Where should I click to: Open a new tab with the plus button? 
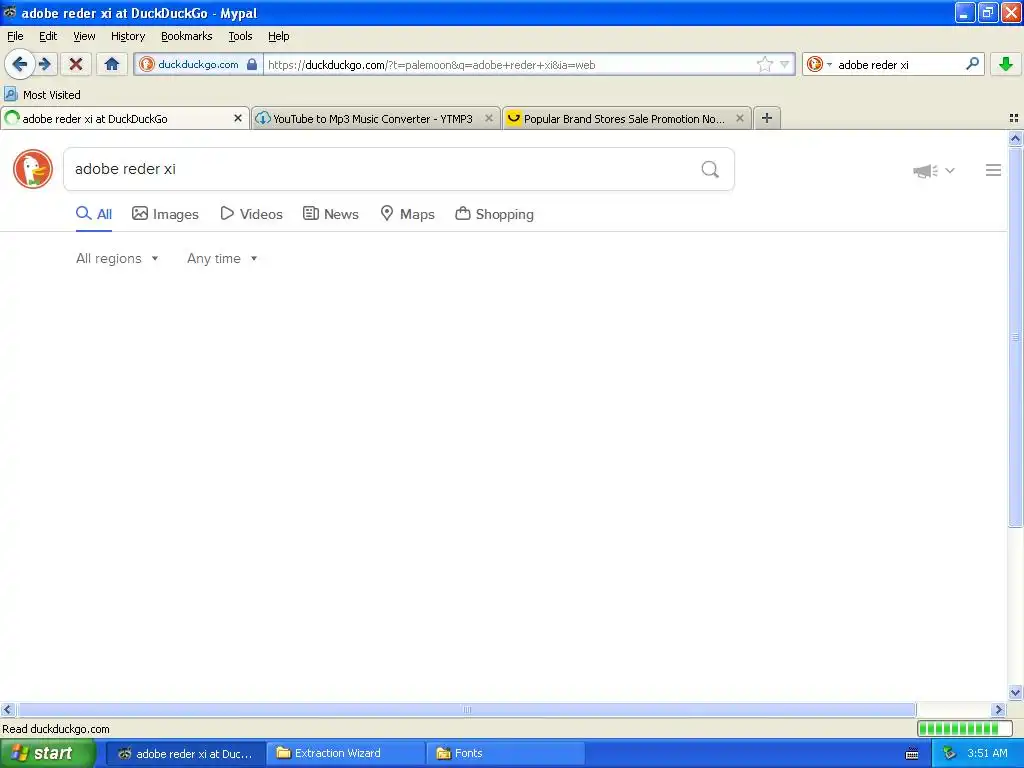pos(767,118)
